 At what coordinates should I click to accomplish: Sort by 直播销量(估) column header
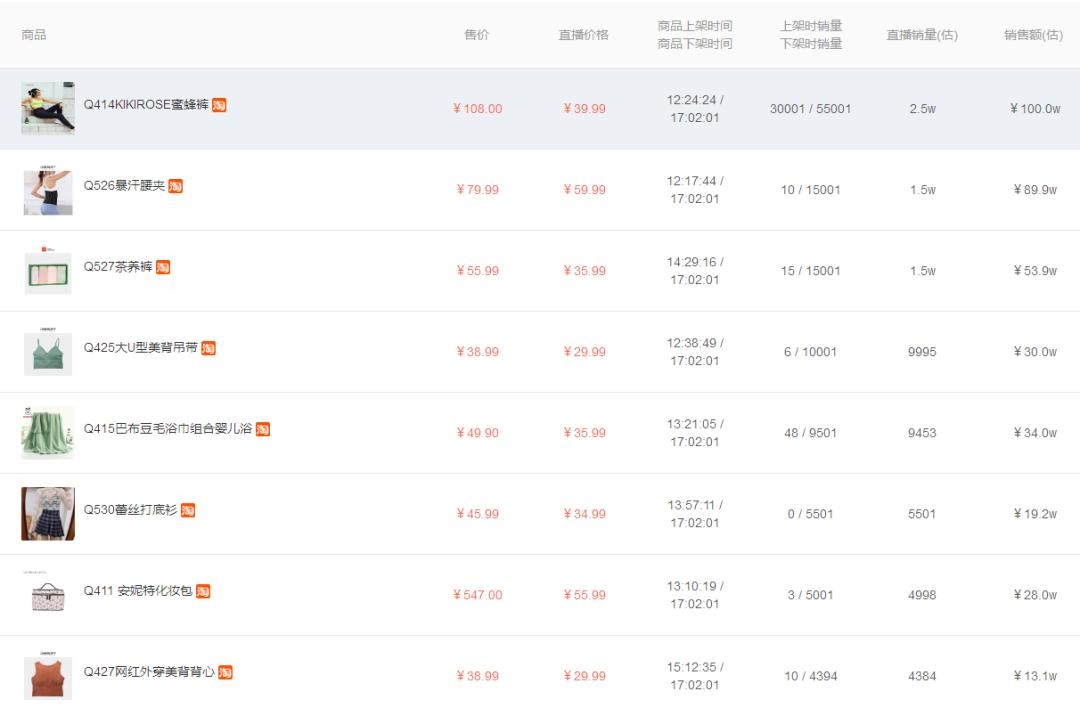pos(921,35)
